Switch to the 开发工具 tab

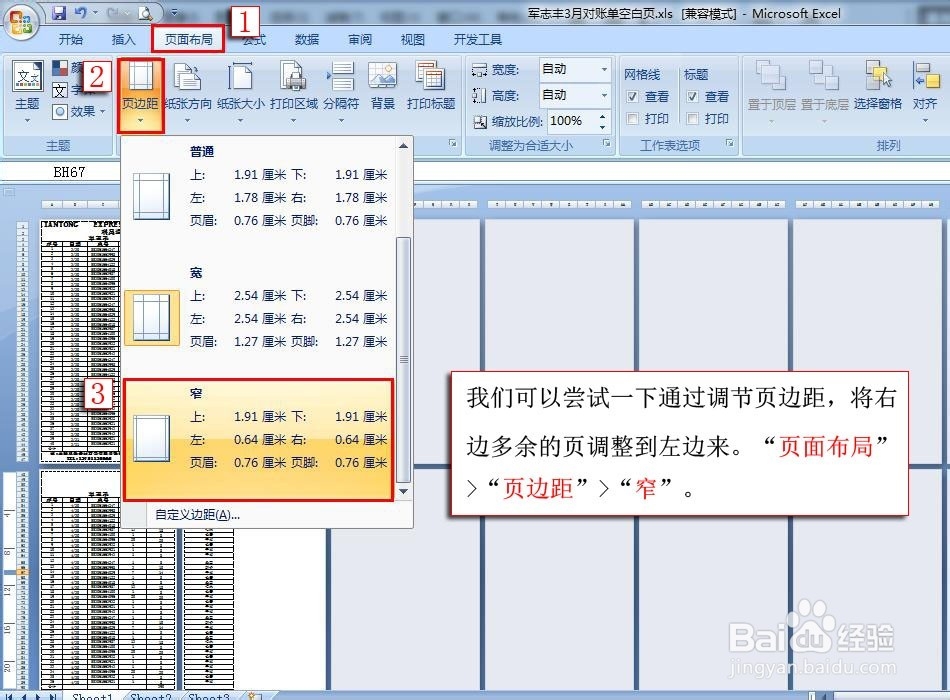(x=478, y=39)
